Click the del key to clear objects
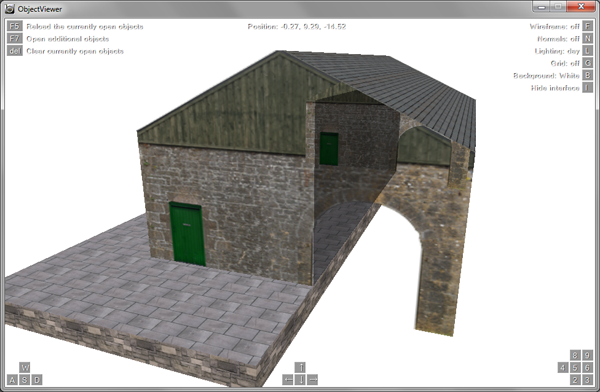Screen dimensions: 600x392 15,51
